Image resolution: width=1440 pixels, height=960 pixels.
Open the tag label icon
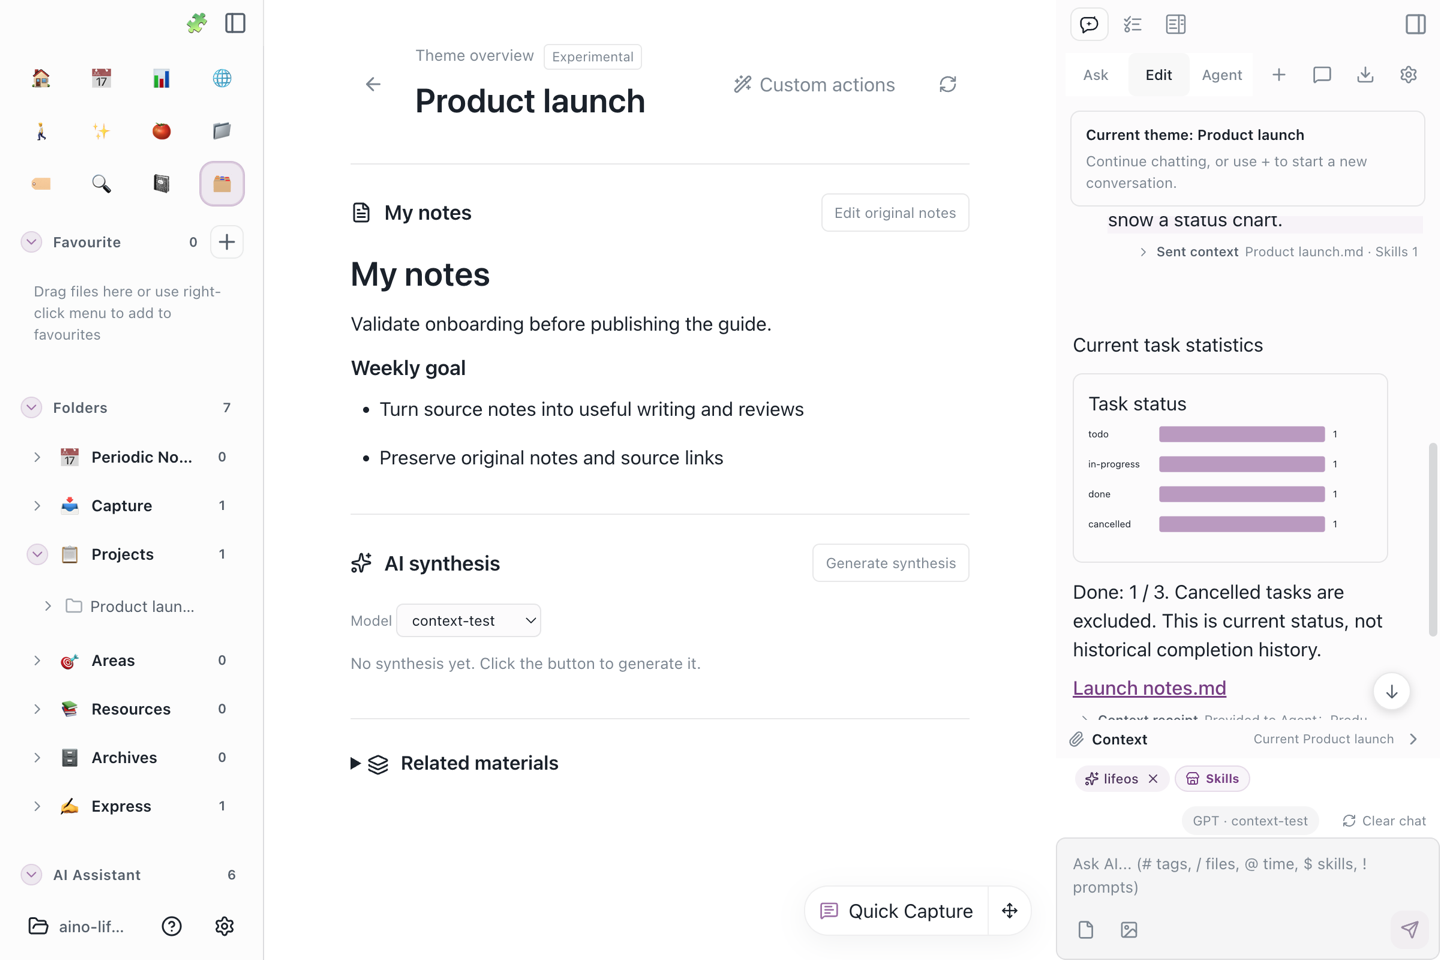(x=41, y=184)
